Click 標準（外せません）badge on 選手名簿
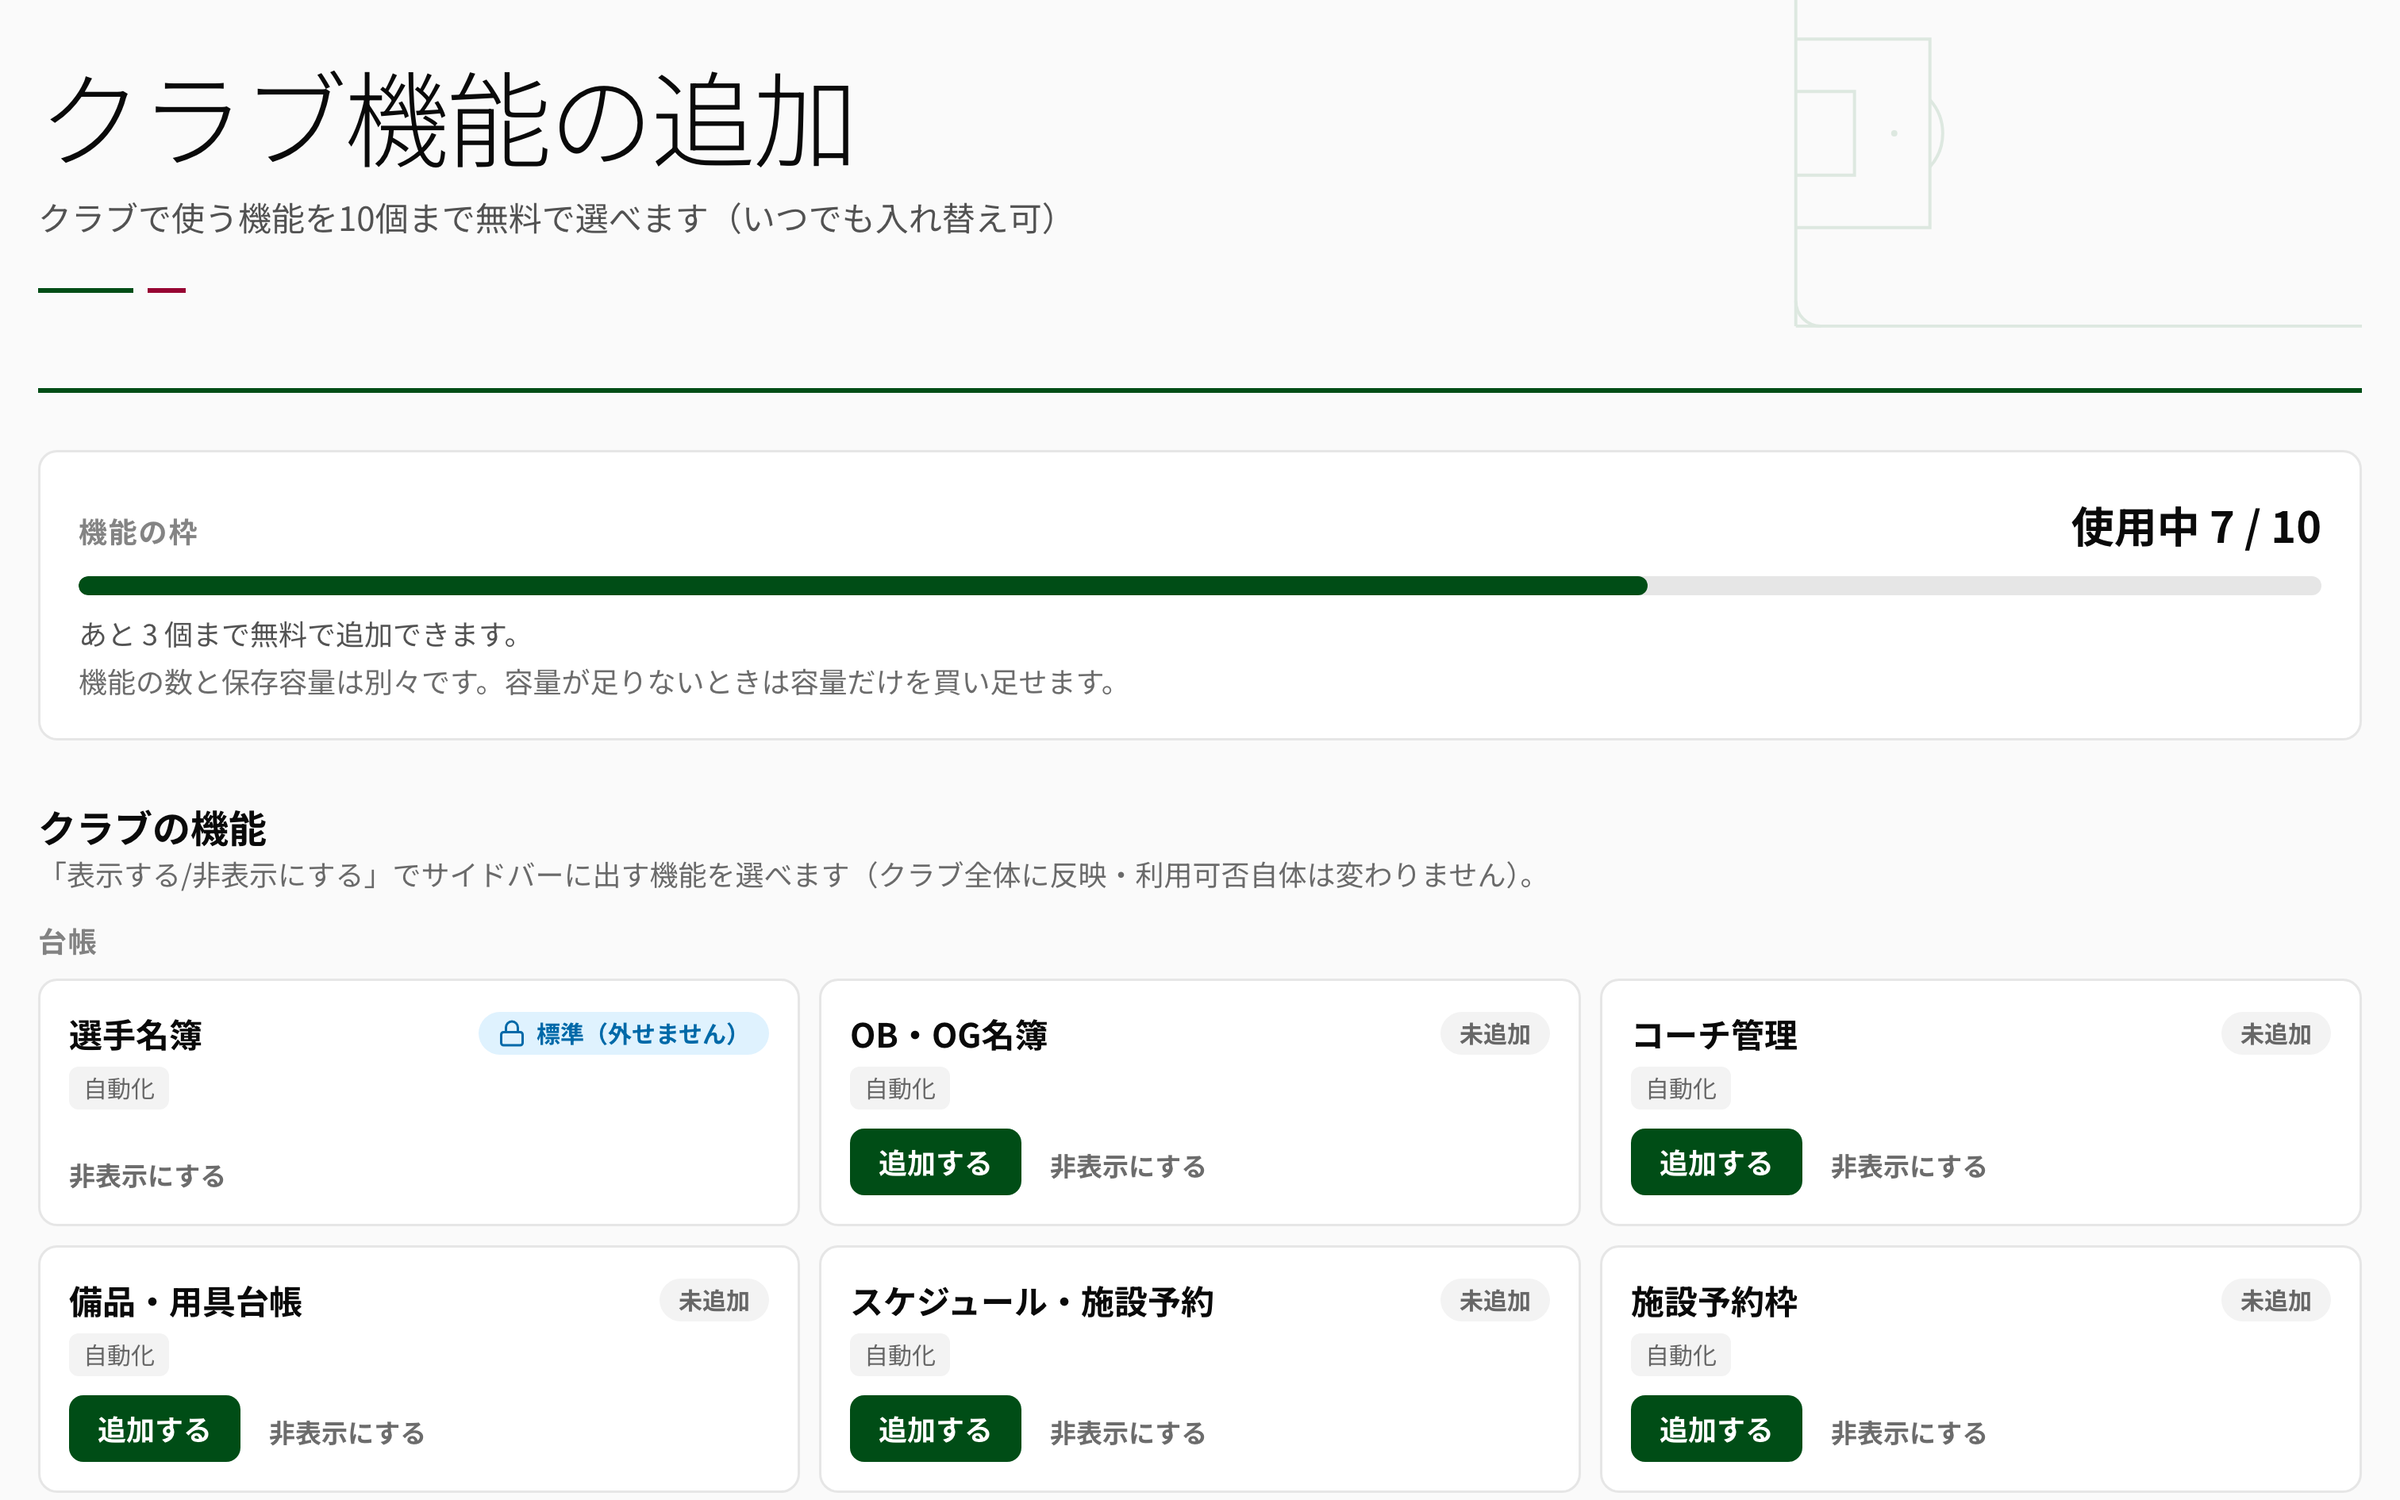The width and height of the screenshot is (2400, 1500). [x=623, y=1033]
